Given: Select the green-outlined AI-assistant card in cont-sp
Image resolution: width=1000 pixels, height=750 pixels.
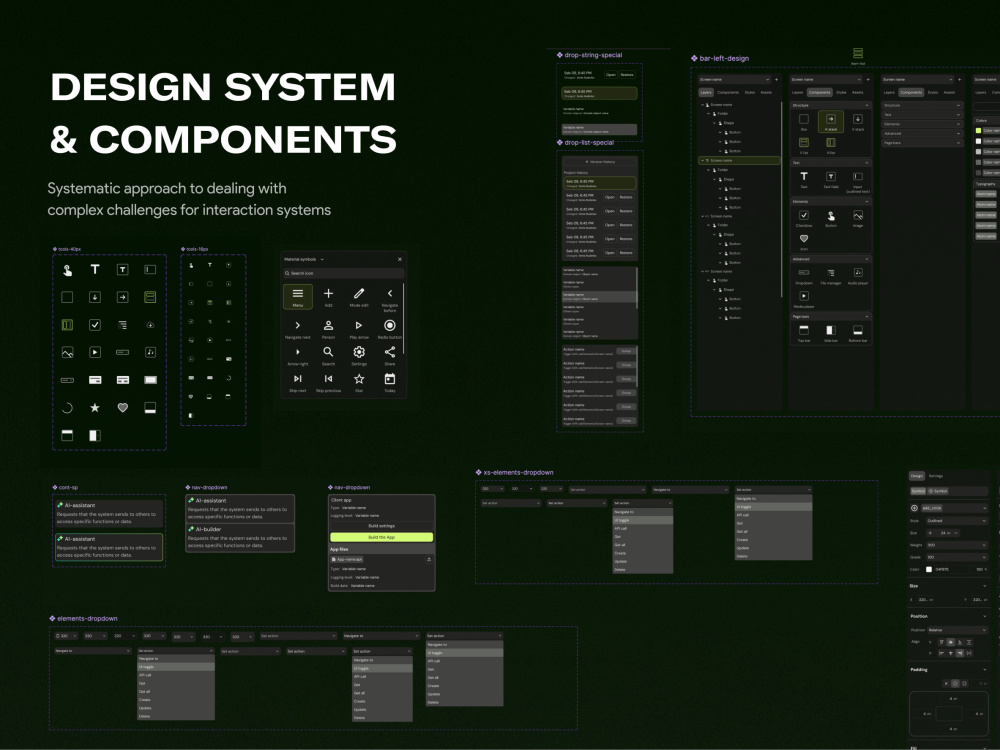Looking at the screenshot, I should pyautogui.click(x=108, y=547).
